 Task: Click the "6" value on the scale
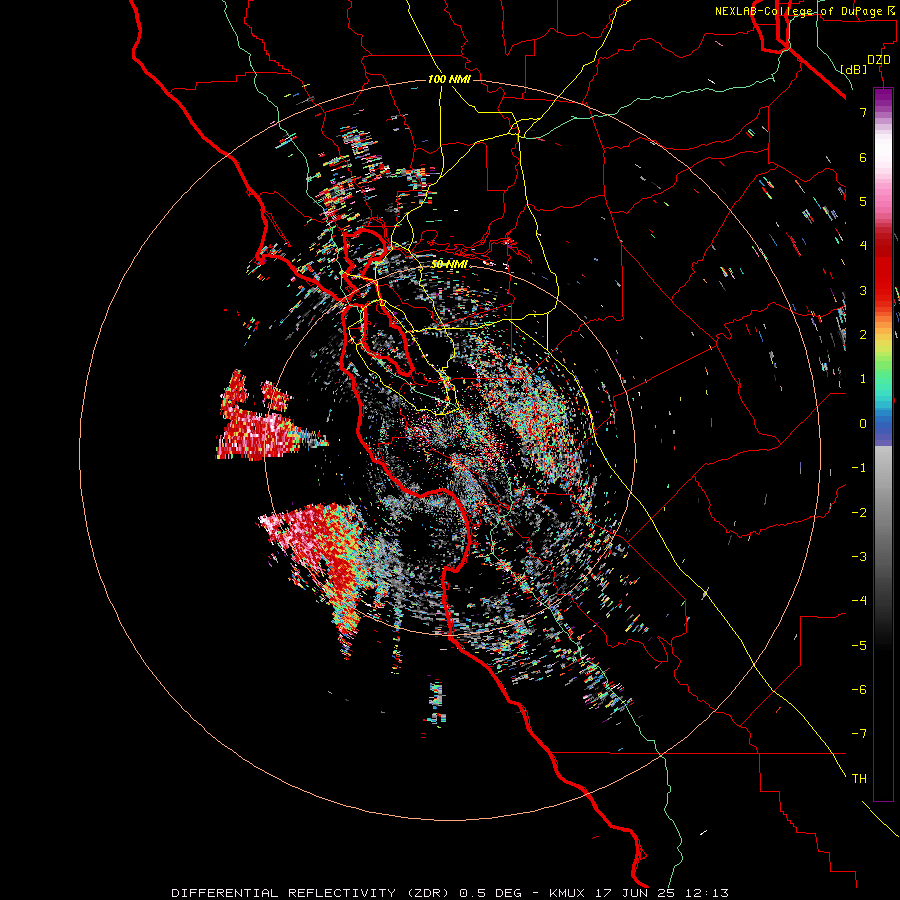coord(863,157)
